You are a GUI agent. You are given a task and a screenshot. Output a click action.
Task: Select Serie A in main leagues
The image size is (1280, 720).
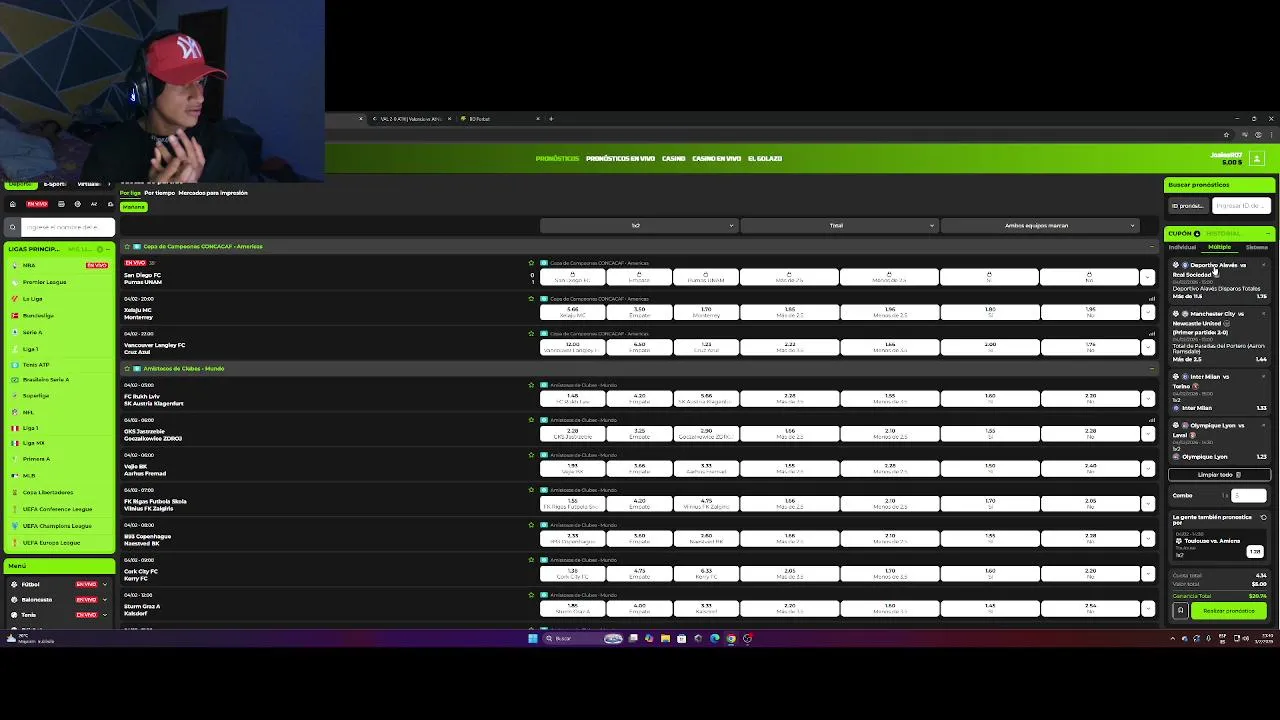pos(59,332)
